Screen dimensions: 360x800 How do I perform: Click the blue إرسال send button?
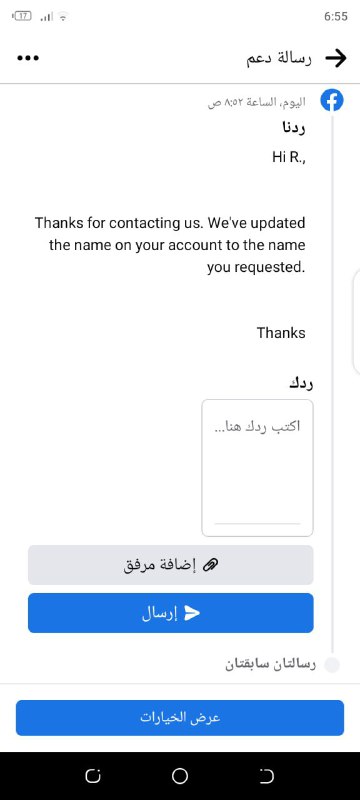pyautogui.click(x=171, y=613)
